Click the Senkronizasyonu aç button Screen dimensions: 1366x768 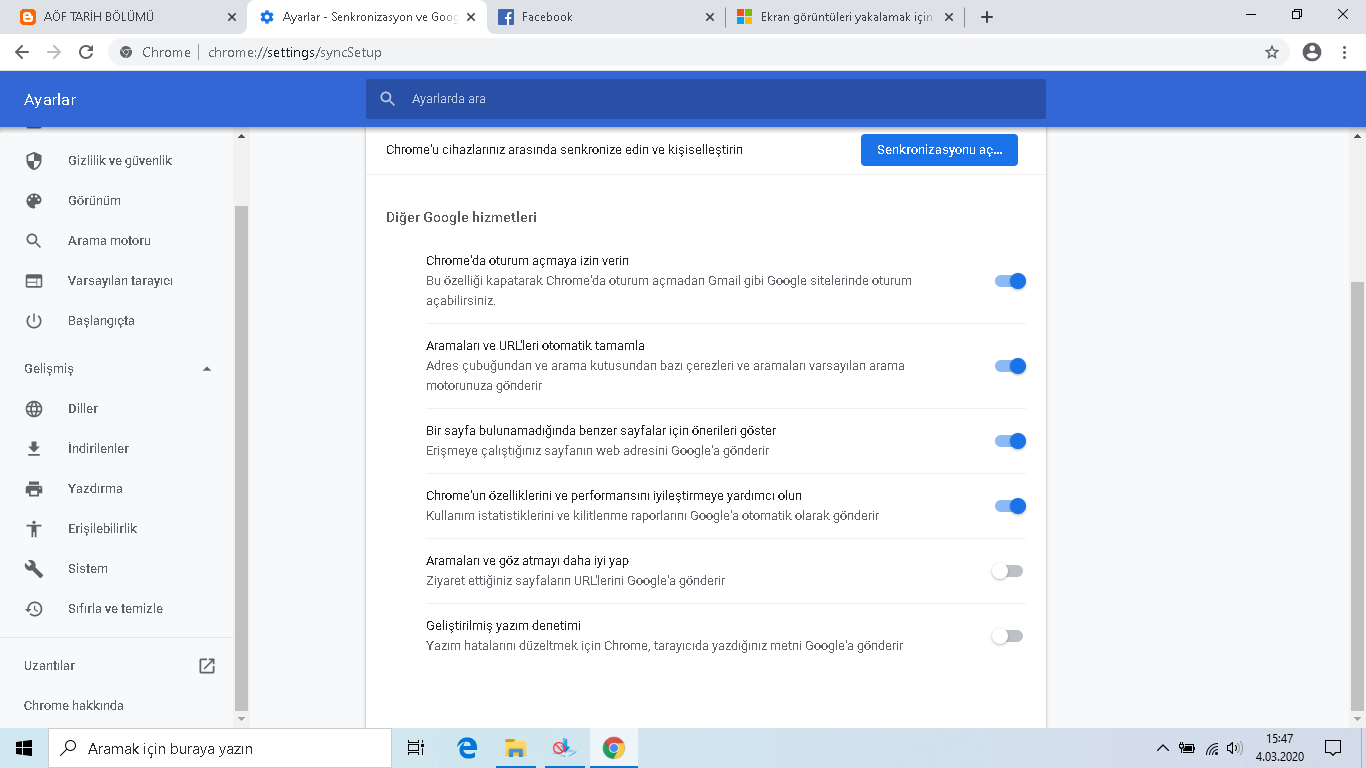(939, 150)
